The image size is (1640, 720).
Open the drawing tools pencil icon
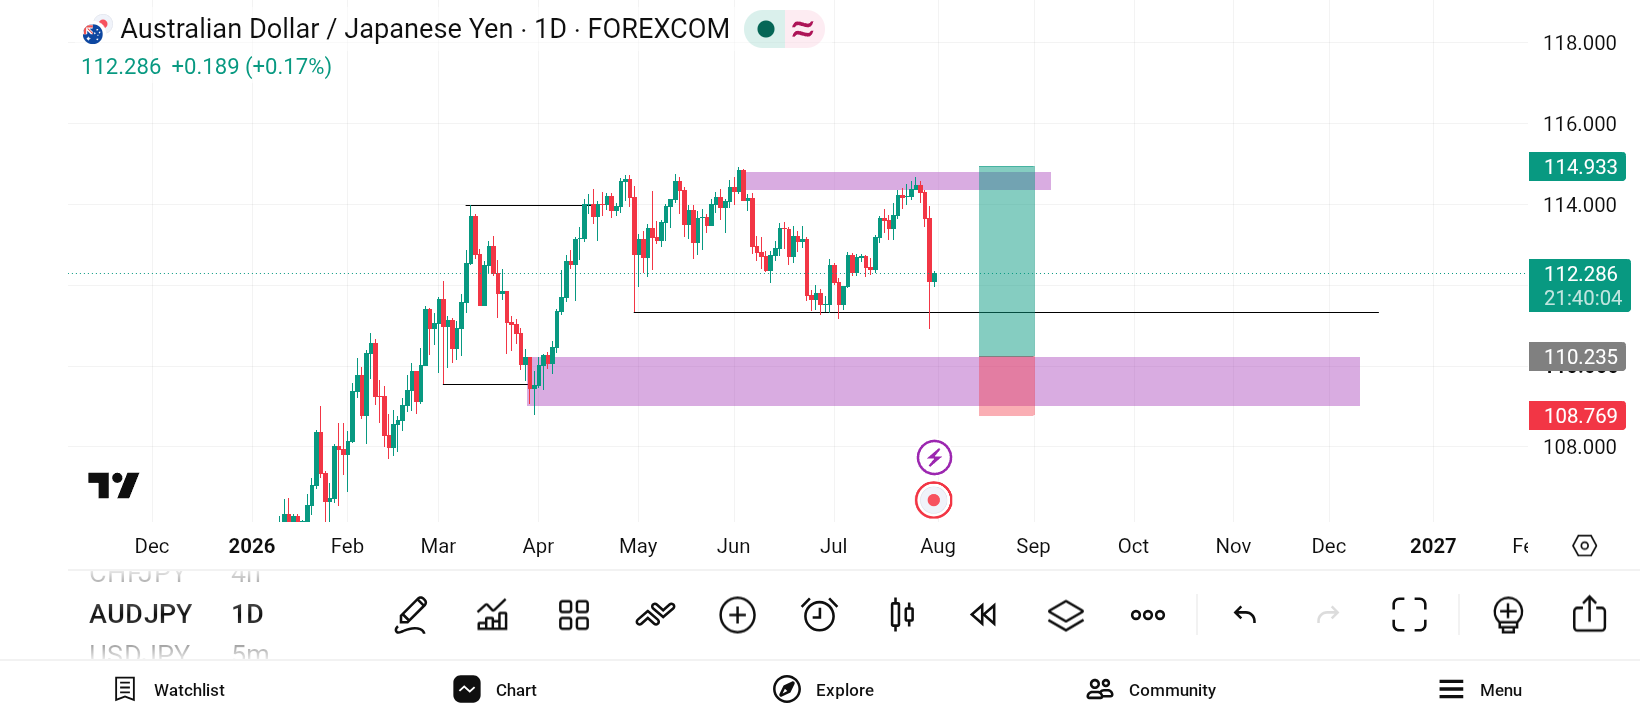[411, 615]
